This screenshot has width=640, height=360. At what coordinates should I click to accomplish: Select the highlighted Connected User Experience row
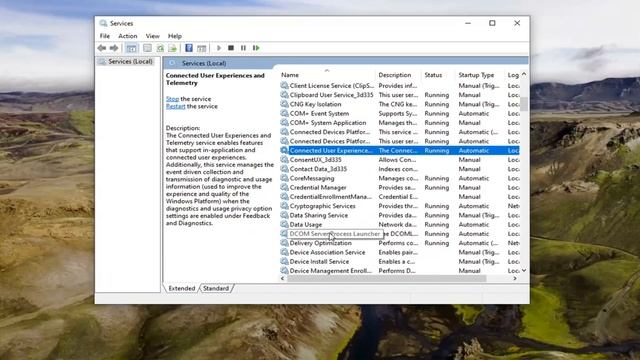(400, 151)
